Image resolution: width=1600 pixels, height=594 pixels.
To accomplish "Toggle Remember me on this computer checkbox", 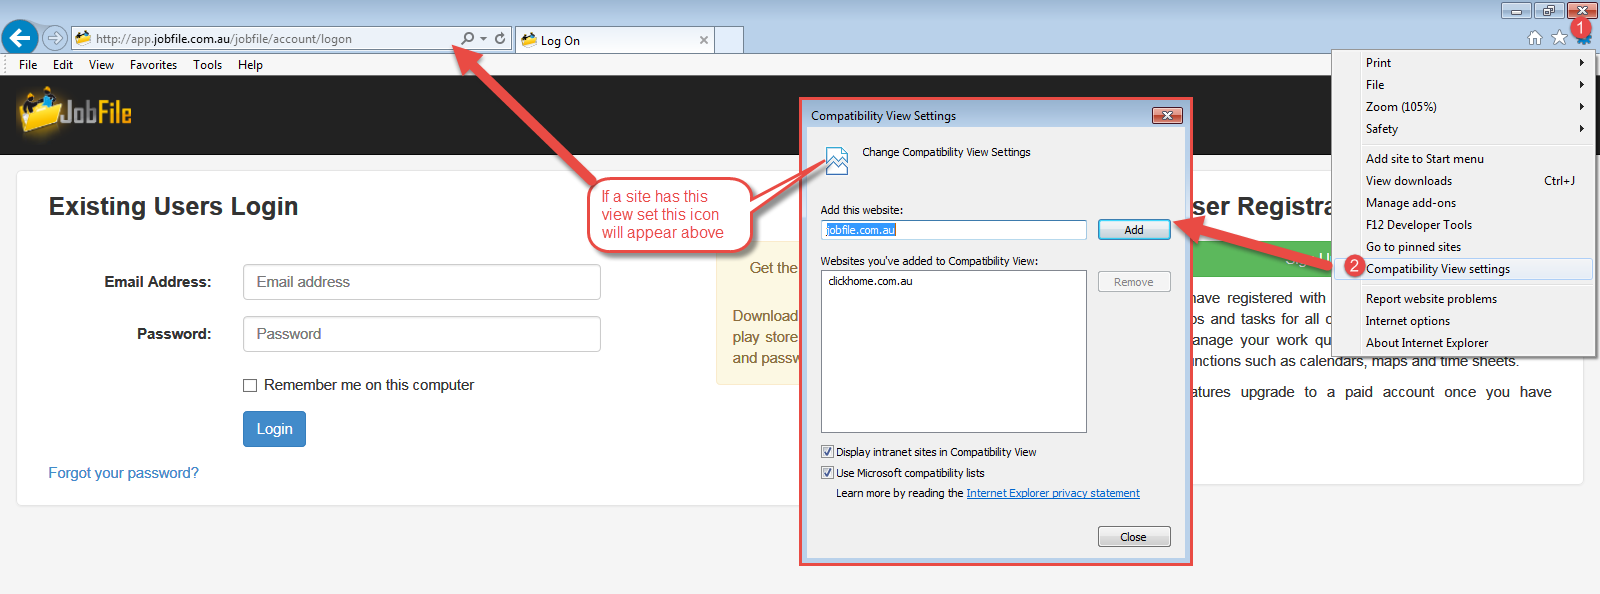I will pos(250,385).
